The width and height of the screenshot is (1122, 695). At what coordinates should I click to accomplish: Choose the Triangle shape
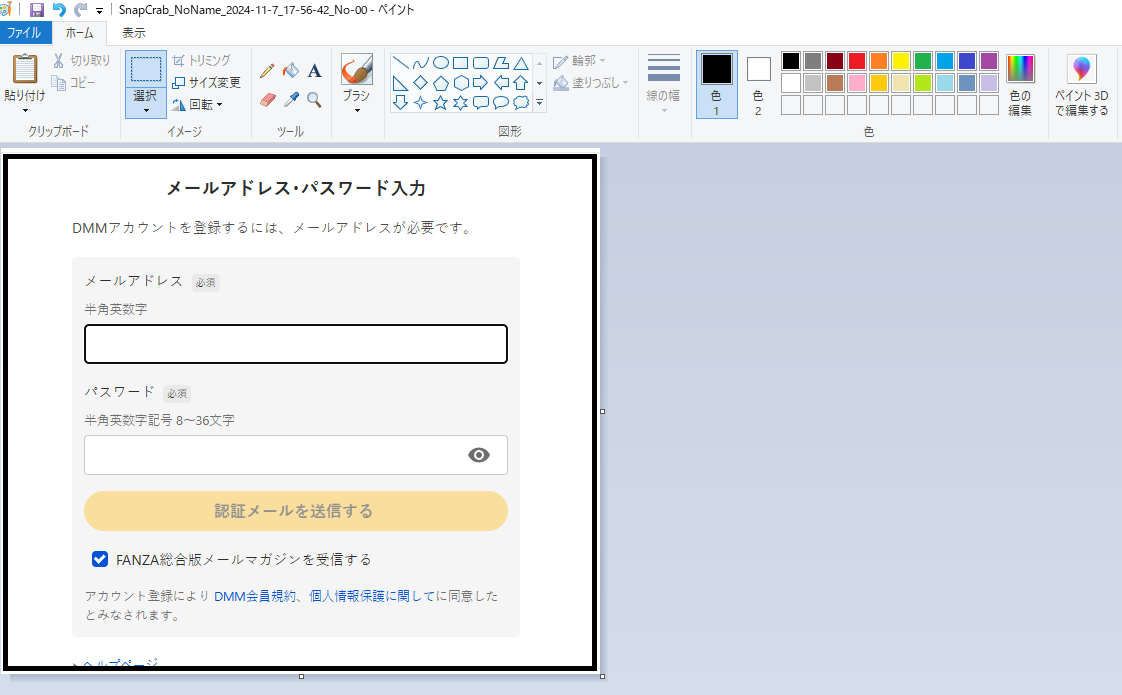521,62
